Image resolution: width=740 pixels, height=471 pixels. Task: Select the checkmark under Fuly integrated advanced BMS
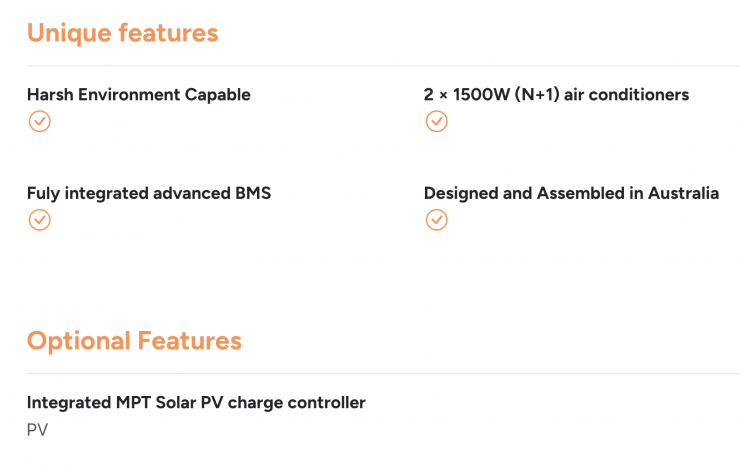[39, 219]
